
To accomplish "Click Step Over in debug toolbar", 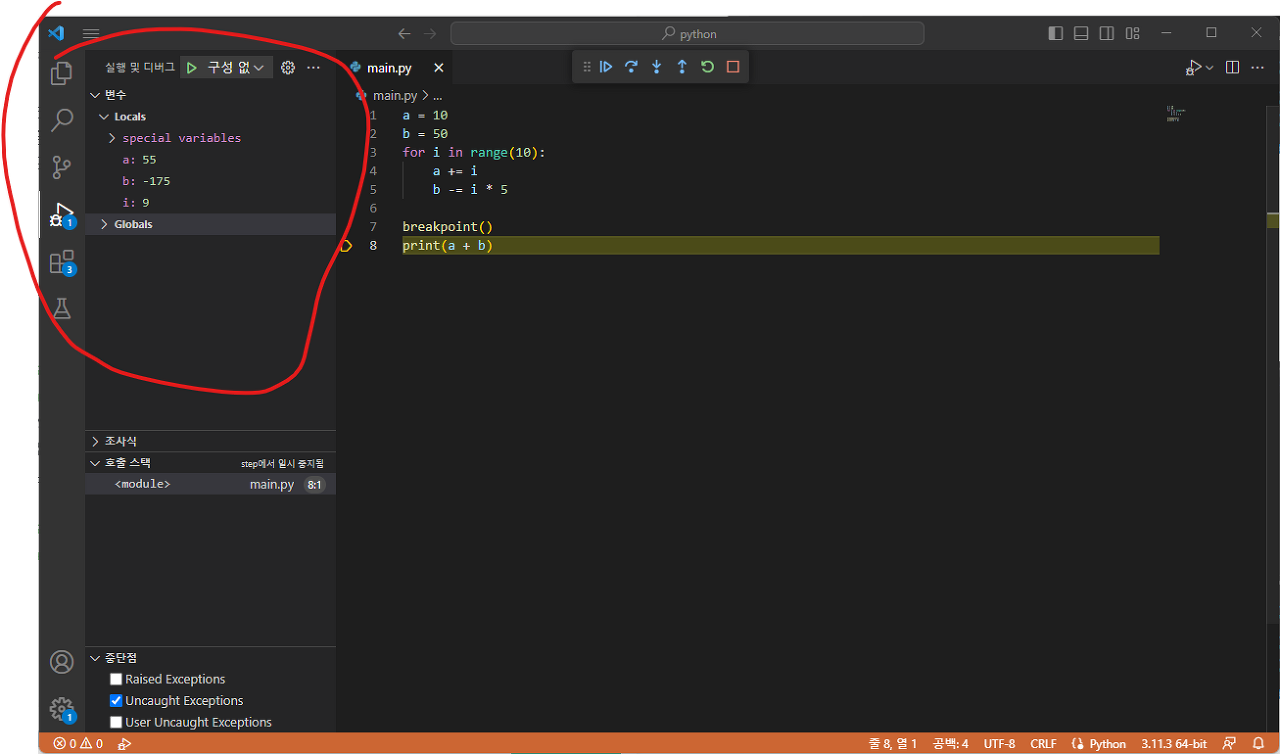I will [x=631, y=67].
